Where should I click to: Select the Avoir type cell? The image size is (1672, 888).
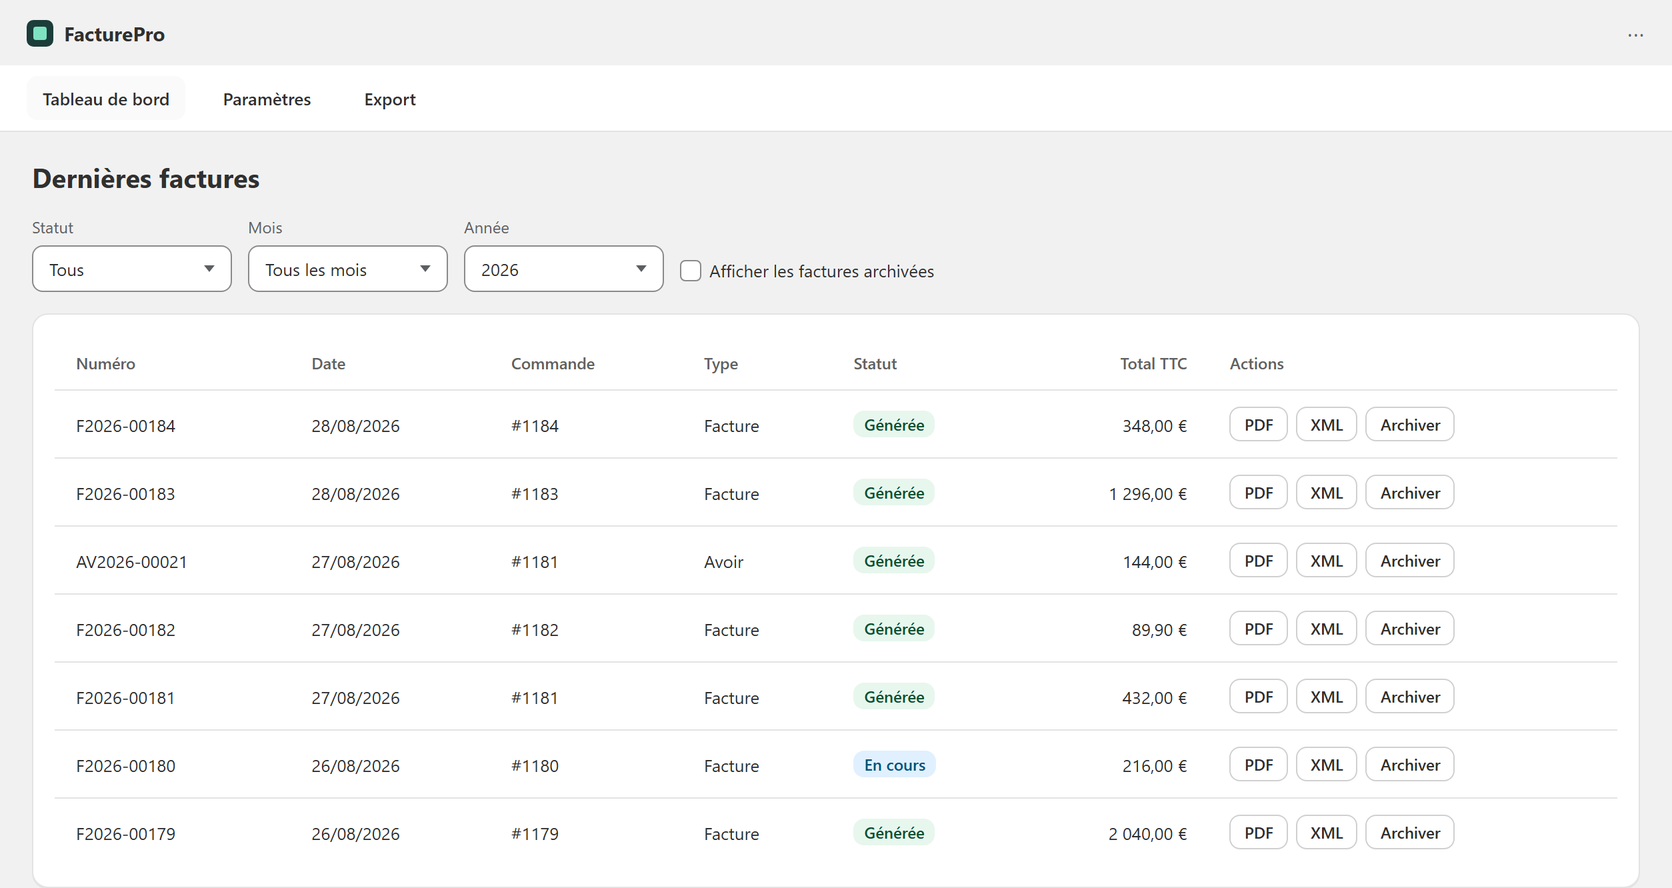pos(724,562)
